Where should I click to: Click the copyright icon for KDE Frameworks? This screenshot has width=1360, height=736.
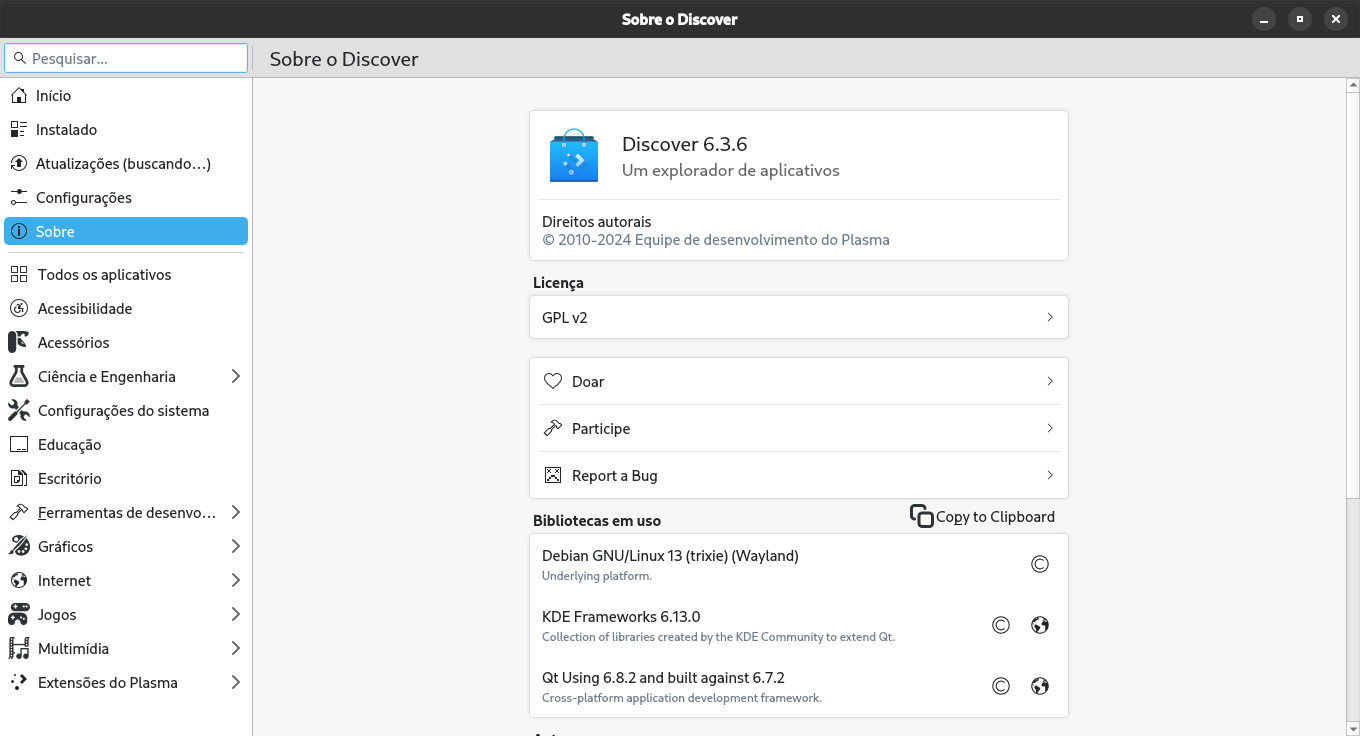click(x=1001, y=625)
